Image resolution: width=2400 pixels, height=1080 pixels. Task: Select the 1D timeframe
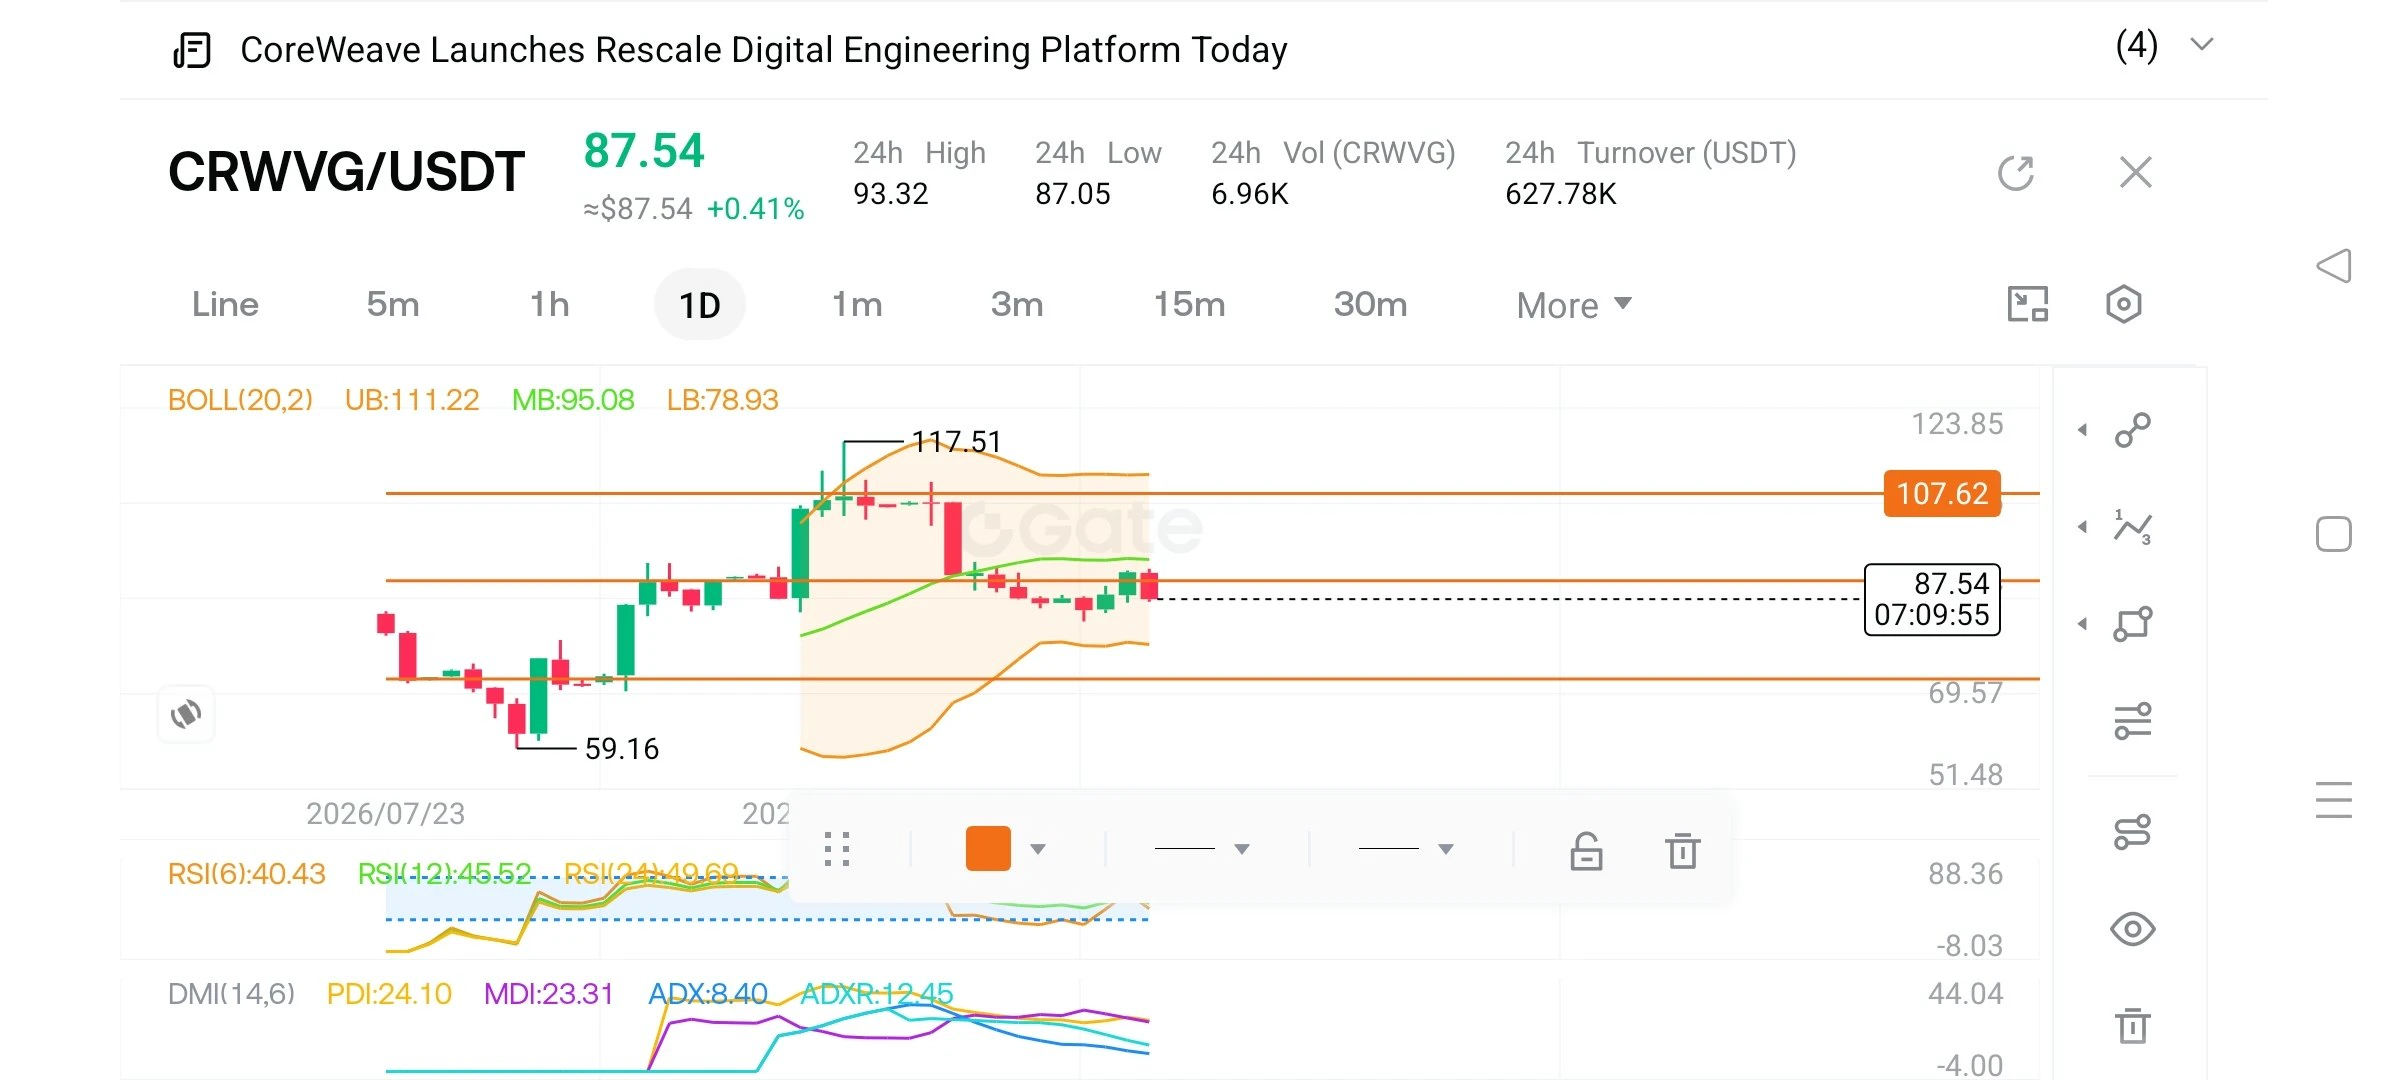pos(700,305)
